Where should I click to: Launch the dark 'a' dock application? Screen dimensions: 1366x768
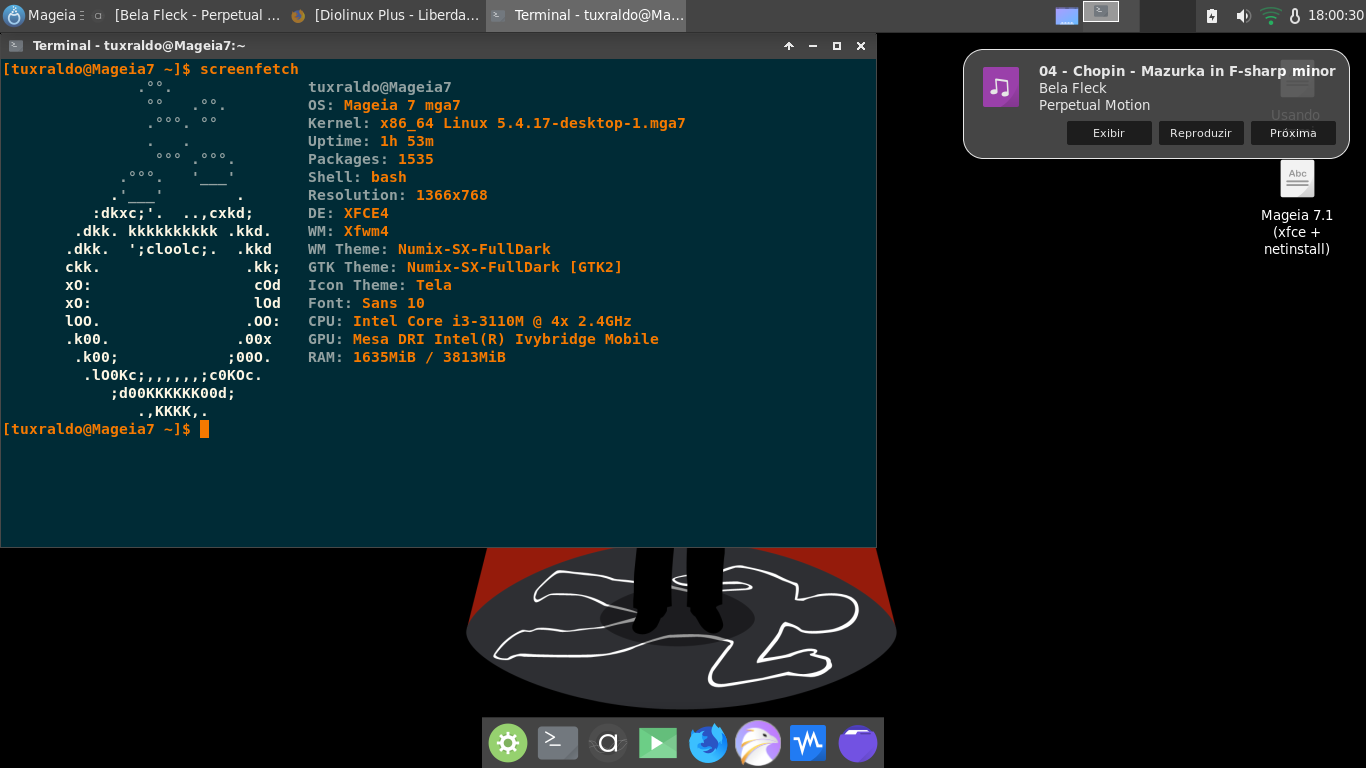point(607,743)
